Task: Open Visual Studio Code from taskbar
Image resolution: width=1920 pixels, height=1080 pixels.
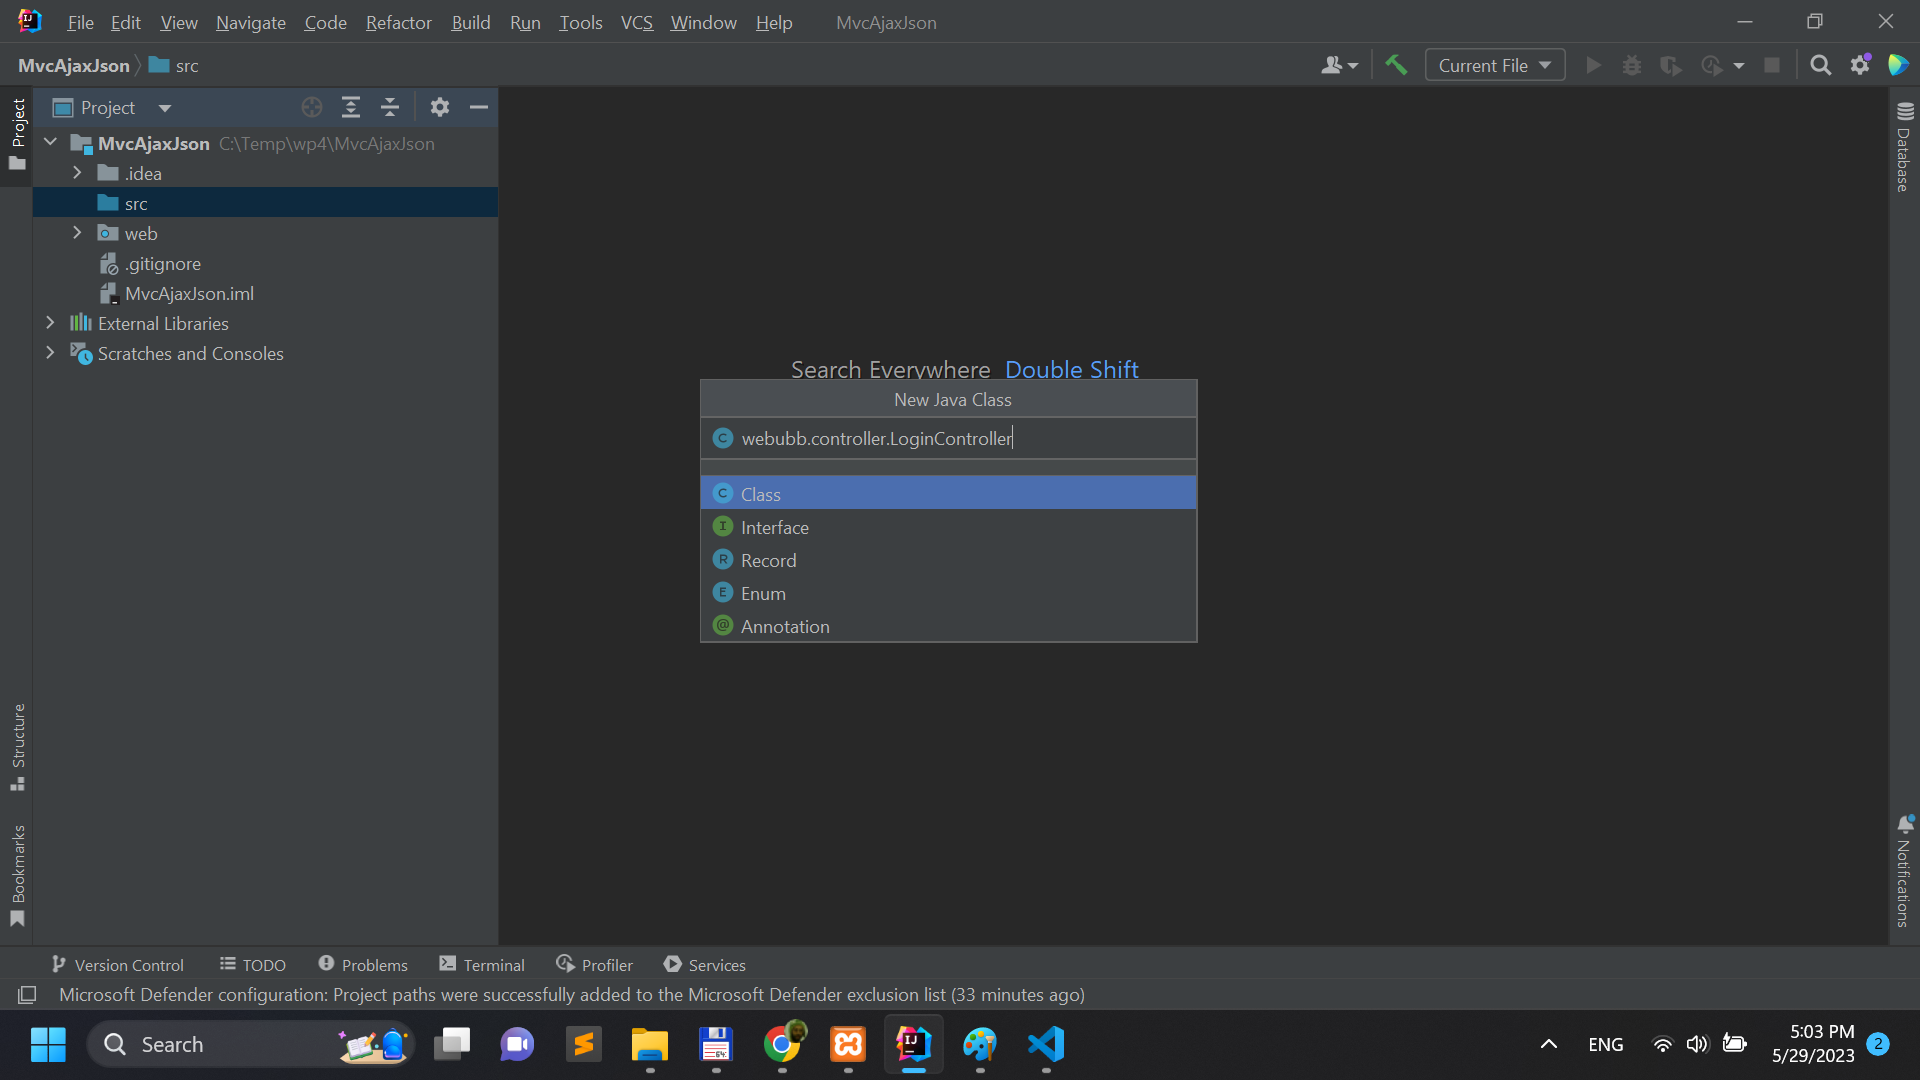Action: (x=1046, y=1044)
